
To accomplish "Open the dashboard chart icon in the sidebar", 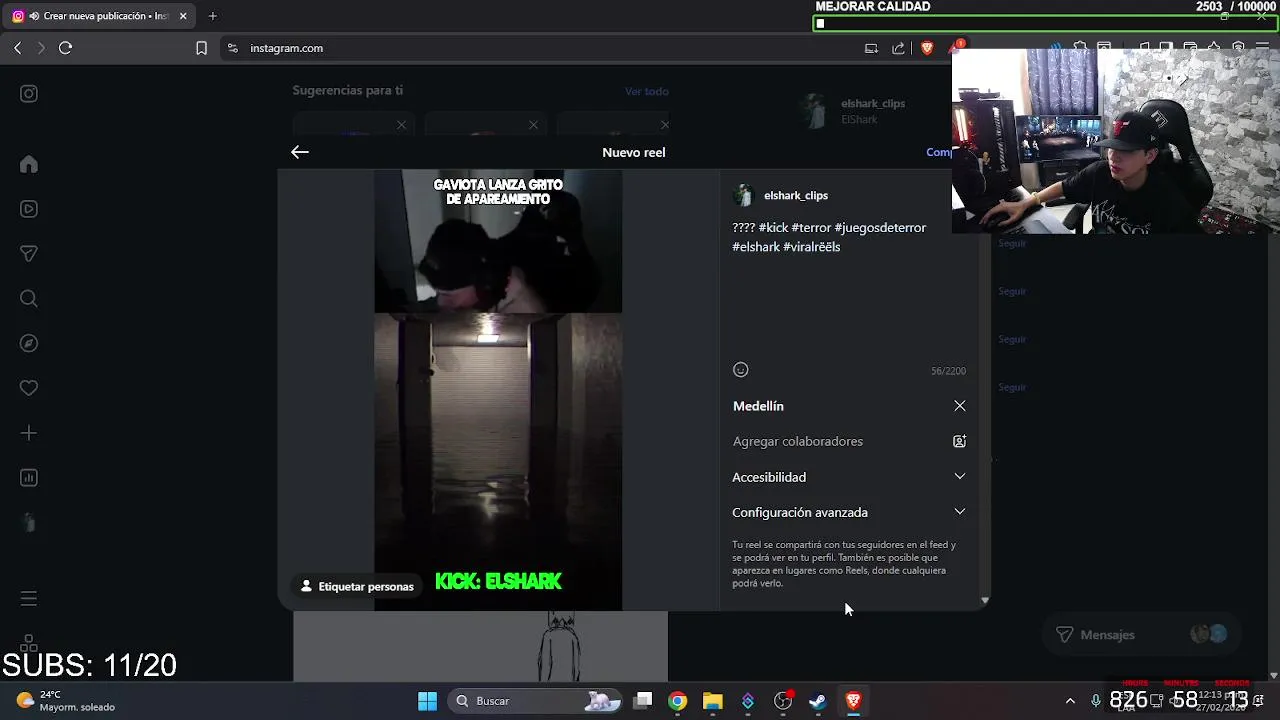I will coord(29,478).
